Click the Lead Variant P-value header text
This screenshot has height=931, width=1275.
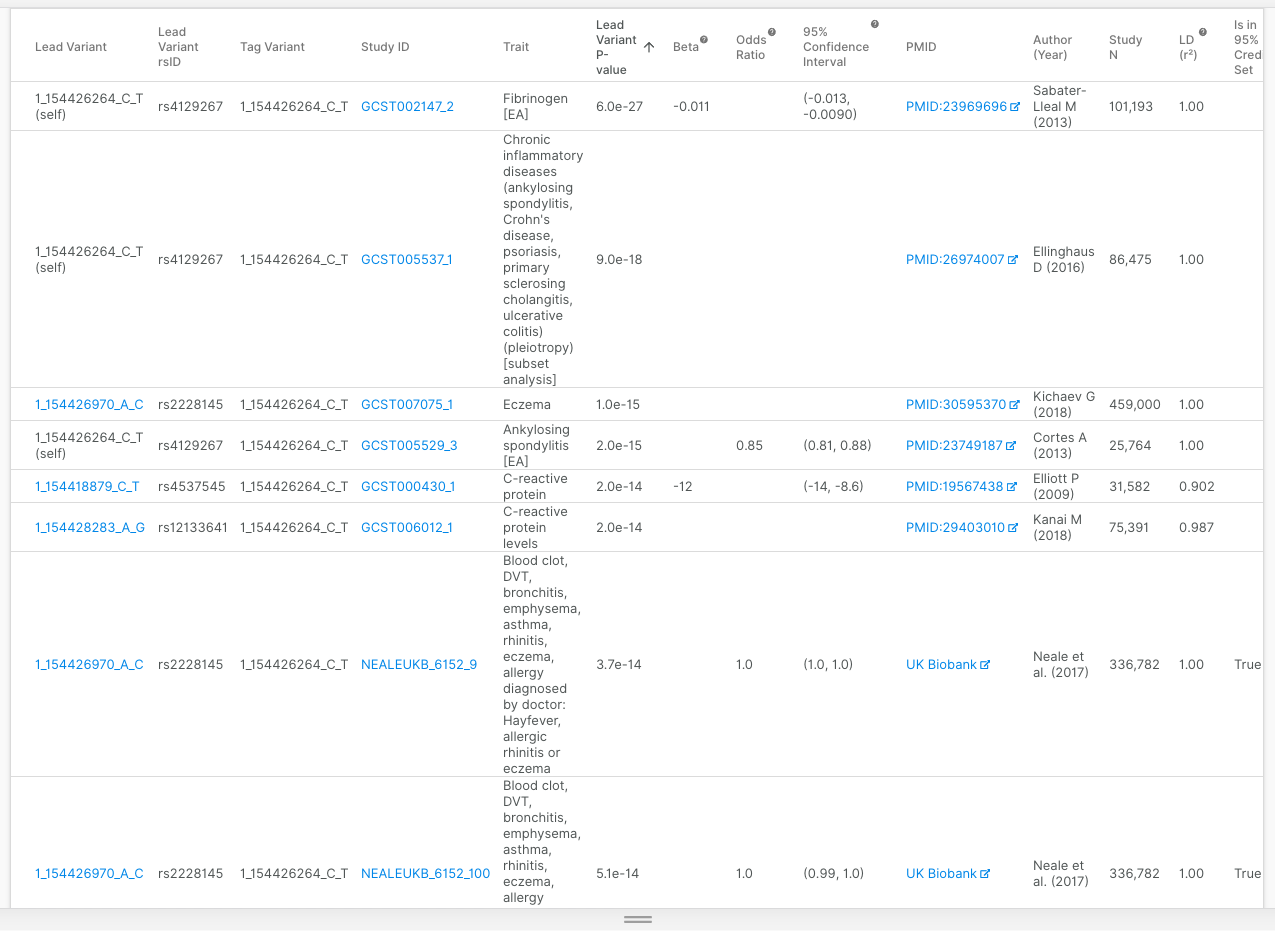pos(616,47)
